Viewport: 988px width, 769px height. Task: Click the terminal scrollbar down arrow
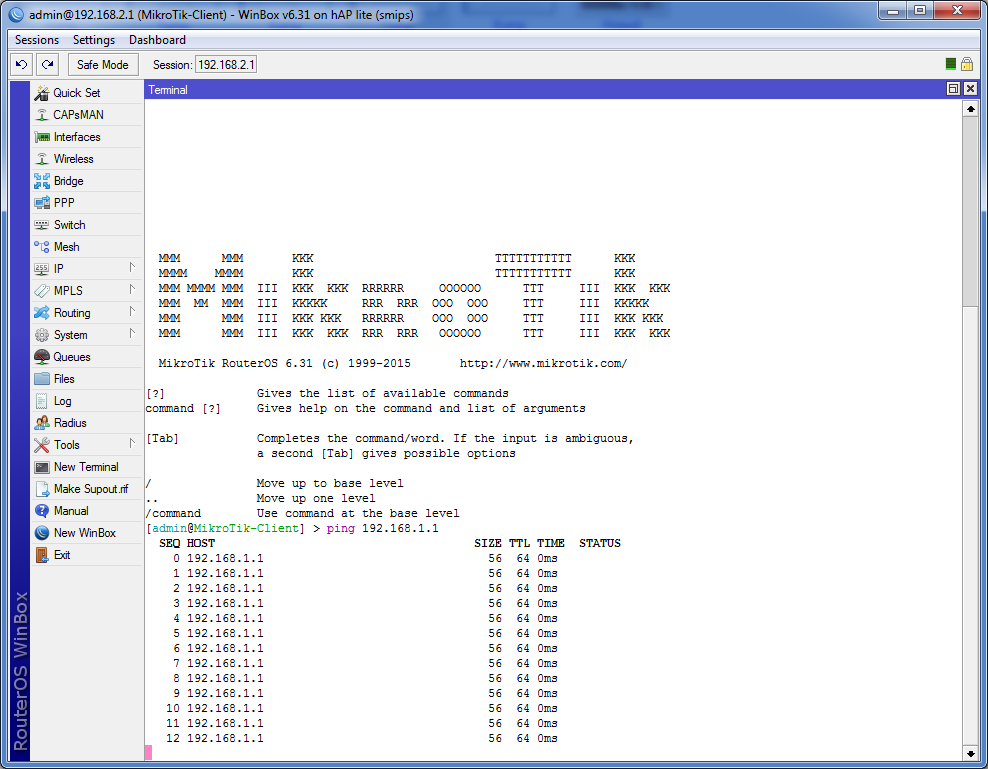click(970, 753)
